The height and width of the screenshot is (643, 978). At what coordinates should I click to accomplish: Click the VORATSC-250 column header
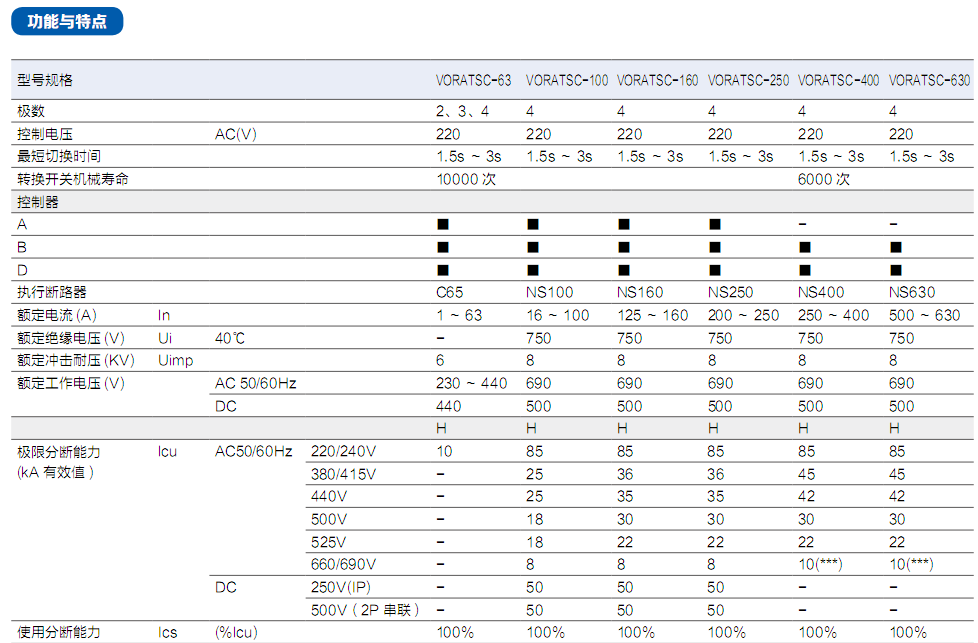point(748,80)
